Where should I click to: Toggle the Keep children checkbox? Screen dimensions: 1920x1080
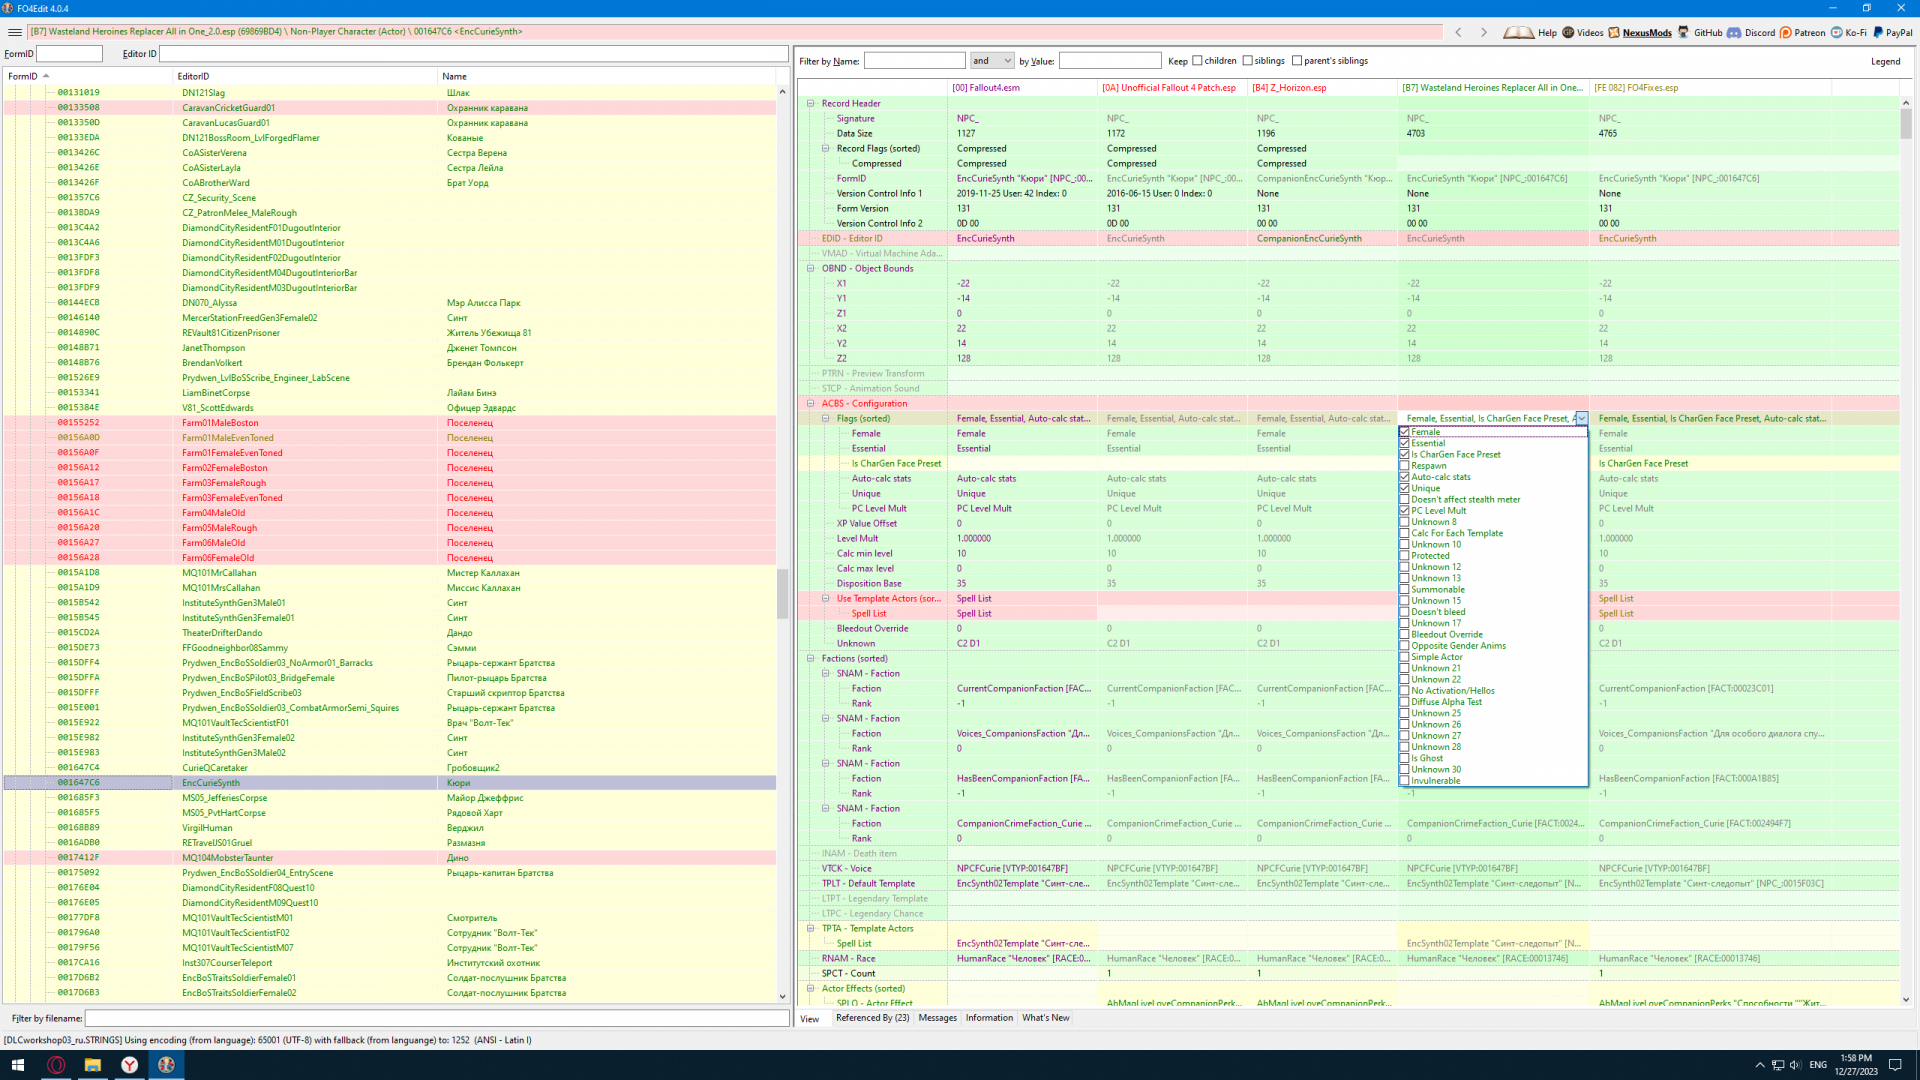[1197, 61]
